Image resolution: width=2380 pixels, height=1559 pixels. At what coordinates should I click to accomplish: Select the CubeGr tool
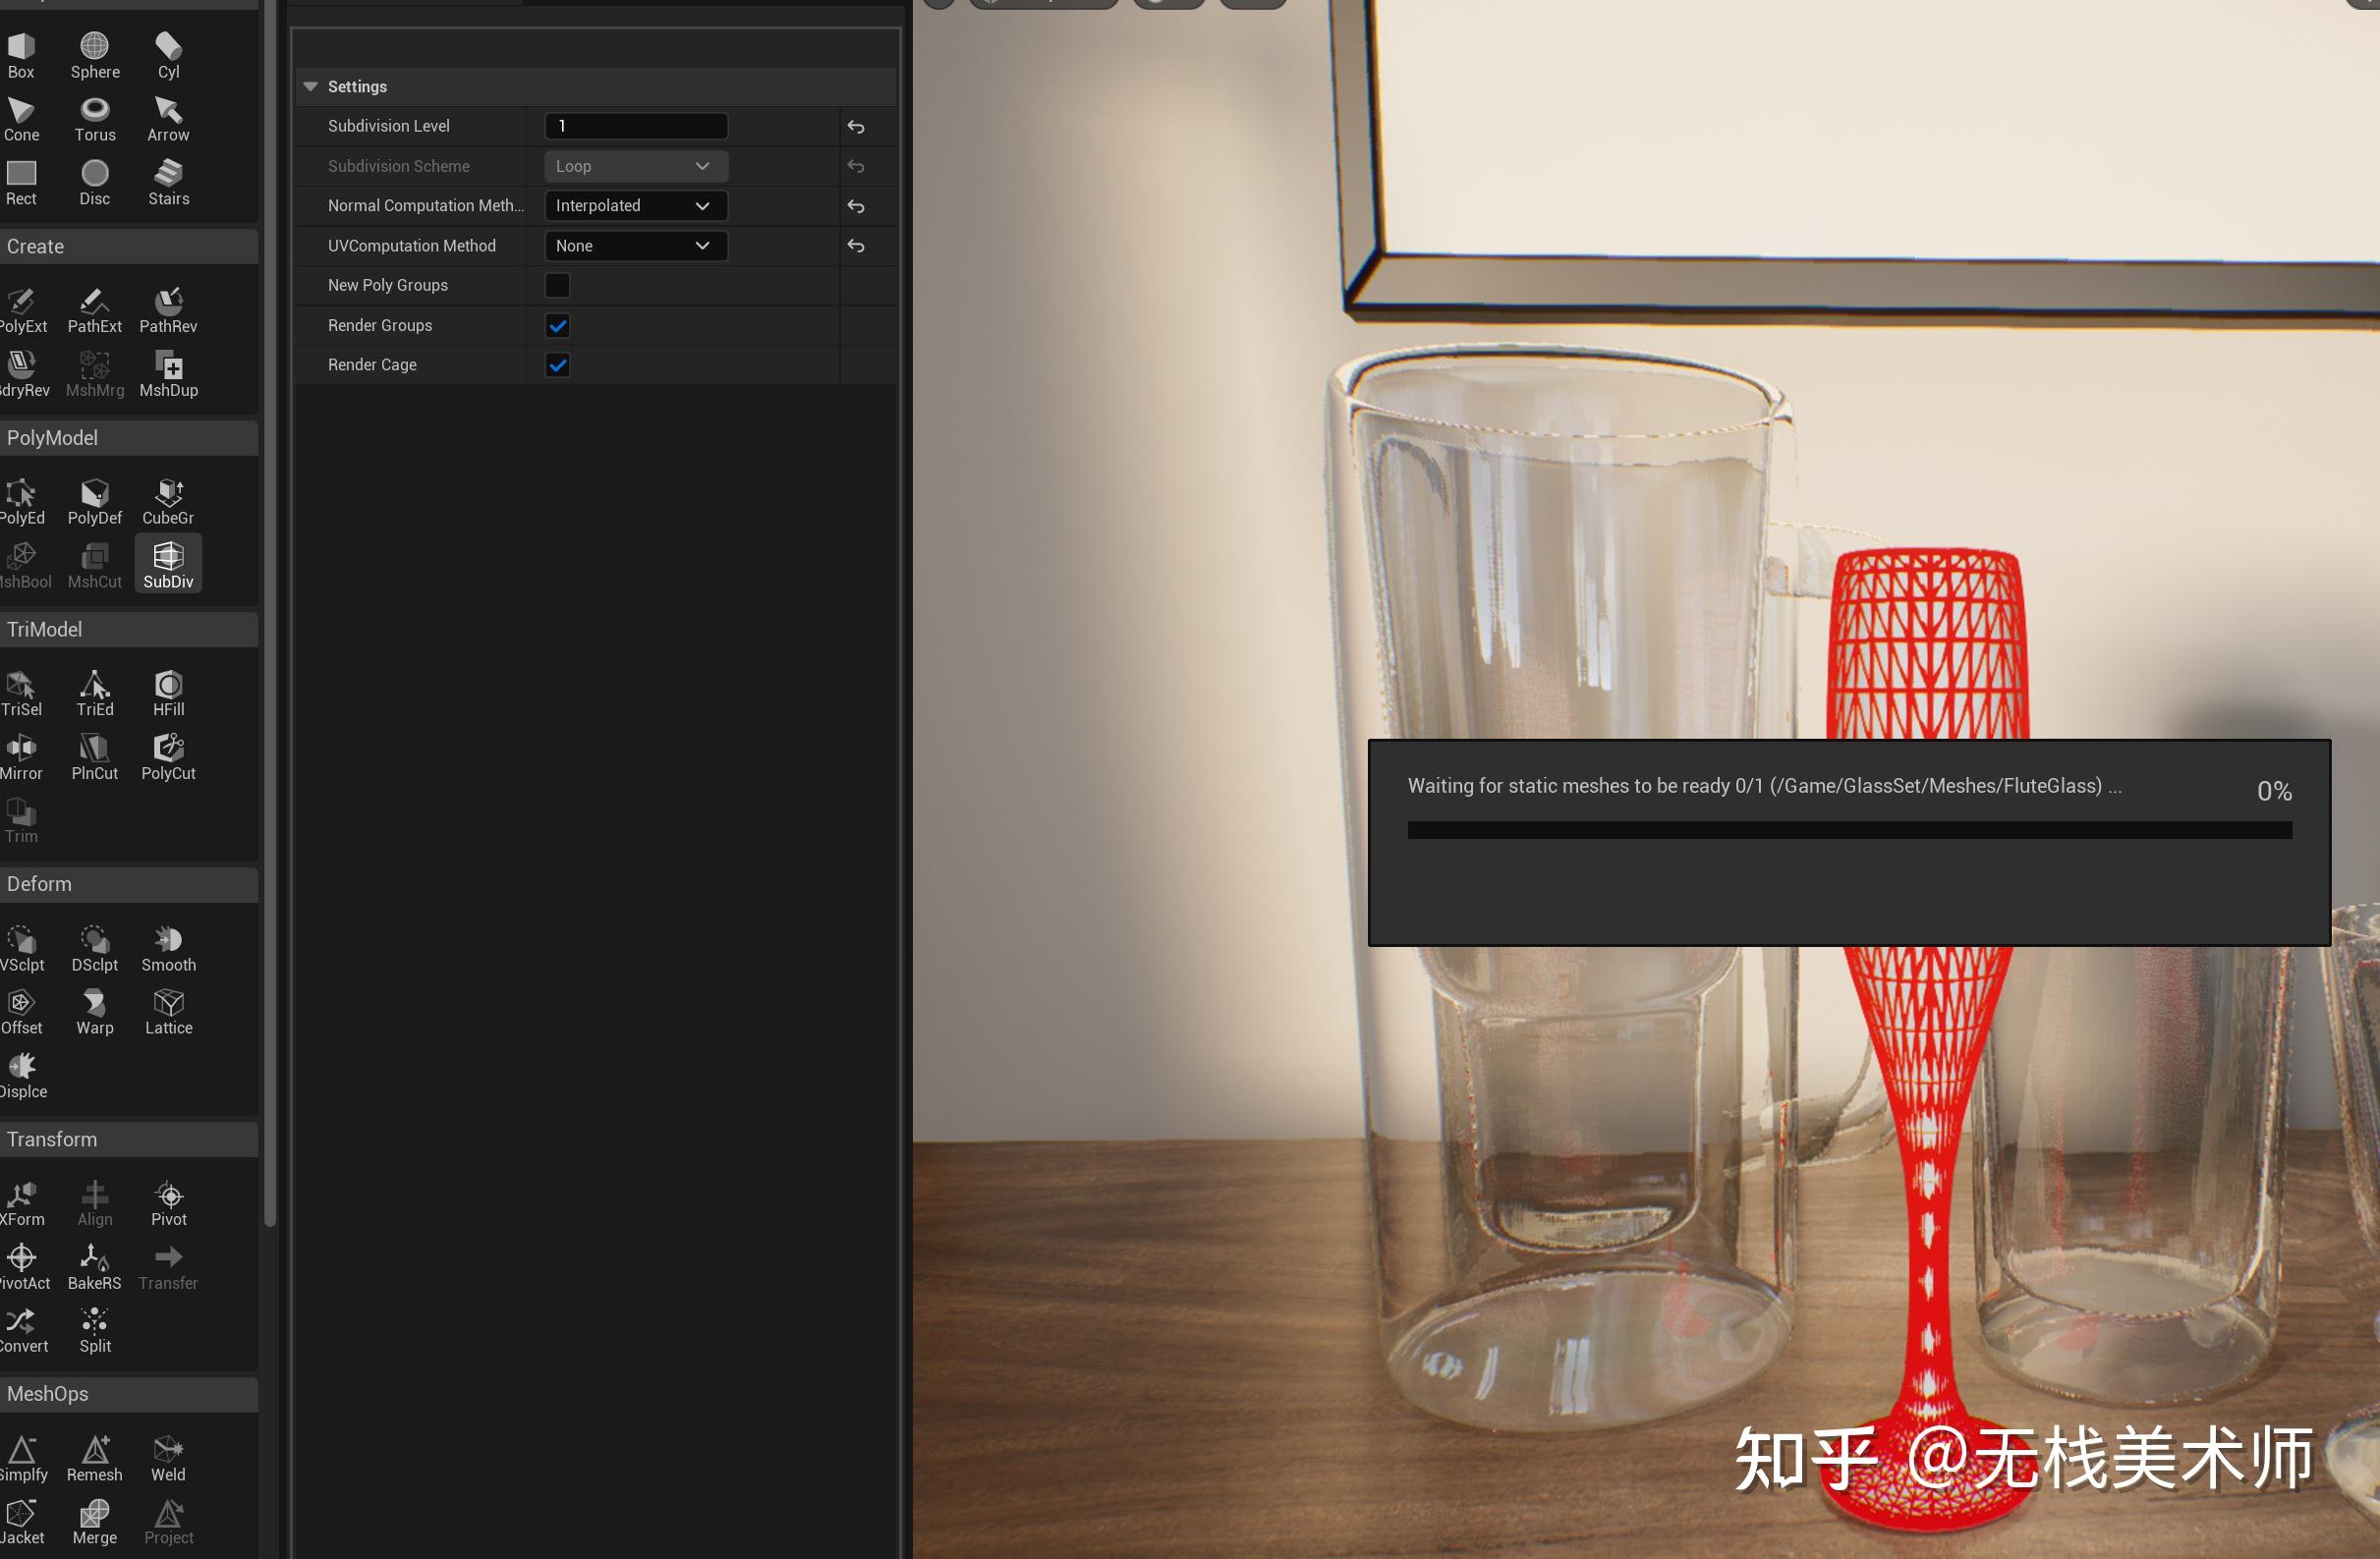168,501
